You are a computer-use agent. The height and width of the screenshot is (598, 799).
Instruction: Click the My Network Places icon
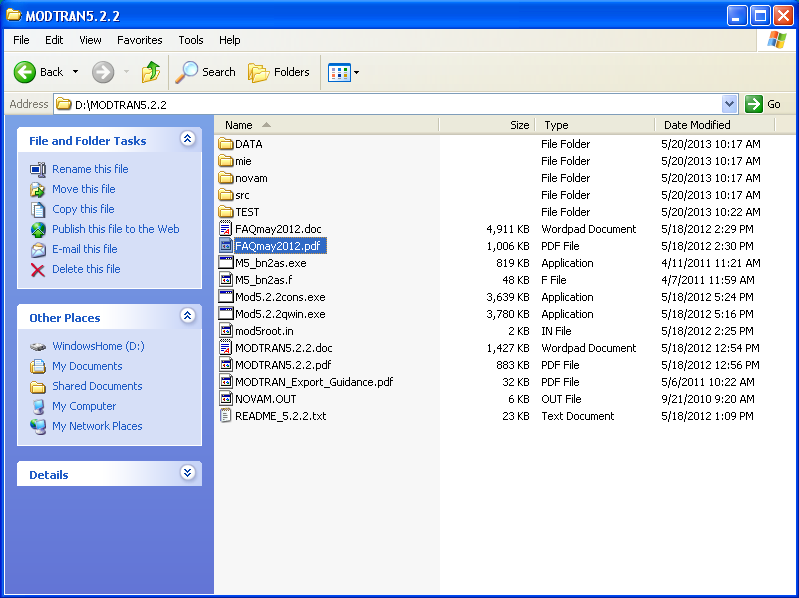tap(38, 426)
